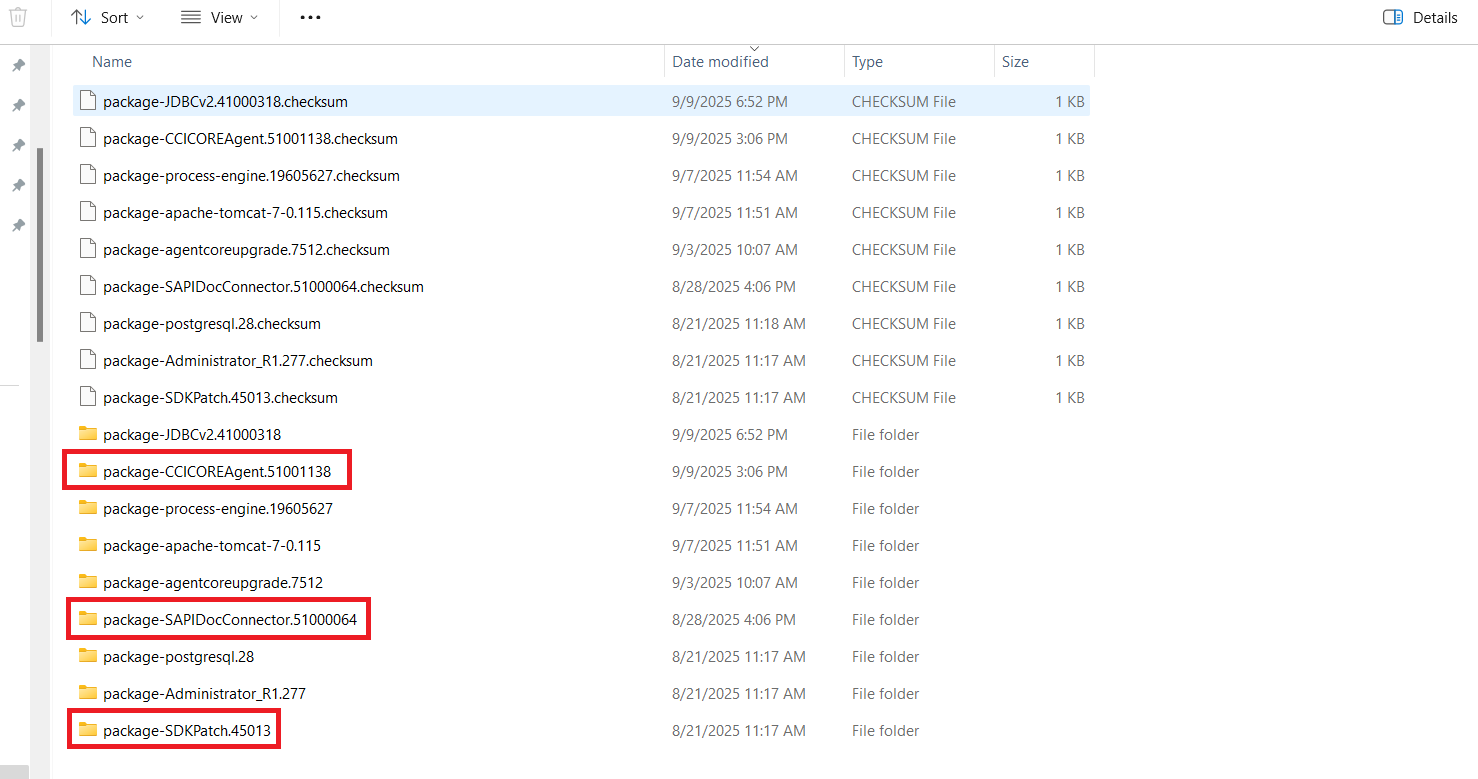This screenshot has height=779, width=1478.
Task: Open the View dropdown menu
Action: [219, 17]
